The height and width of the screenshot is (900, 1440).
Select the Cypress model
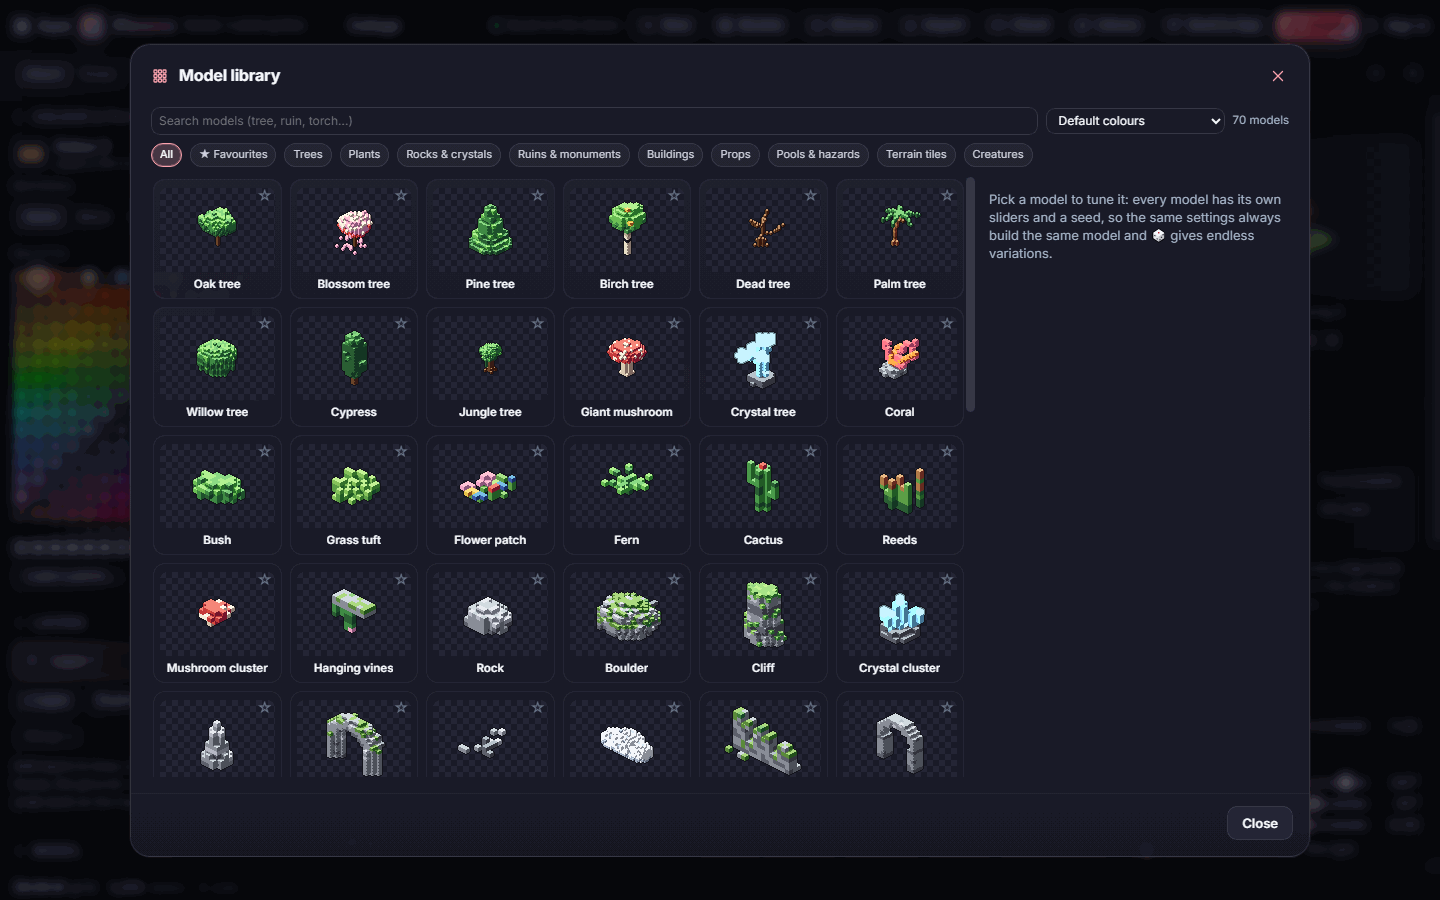pos(354,367)
